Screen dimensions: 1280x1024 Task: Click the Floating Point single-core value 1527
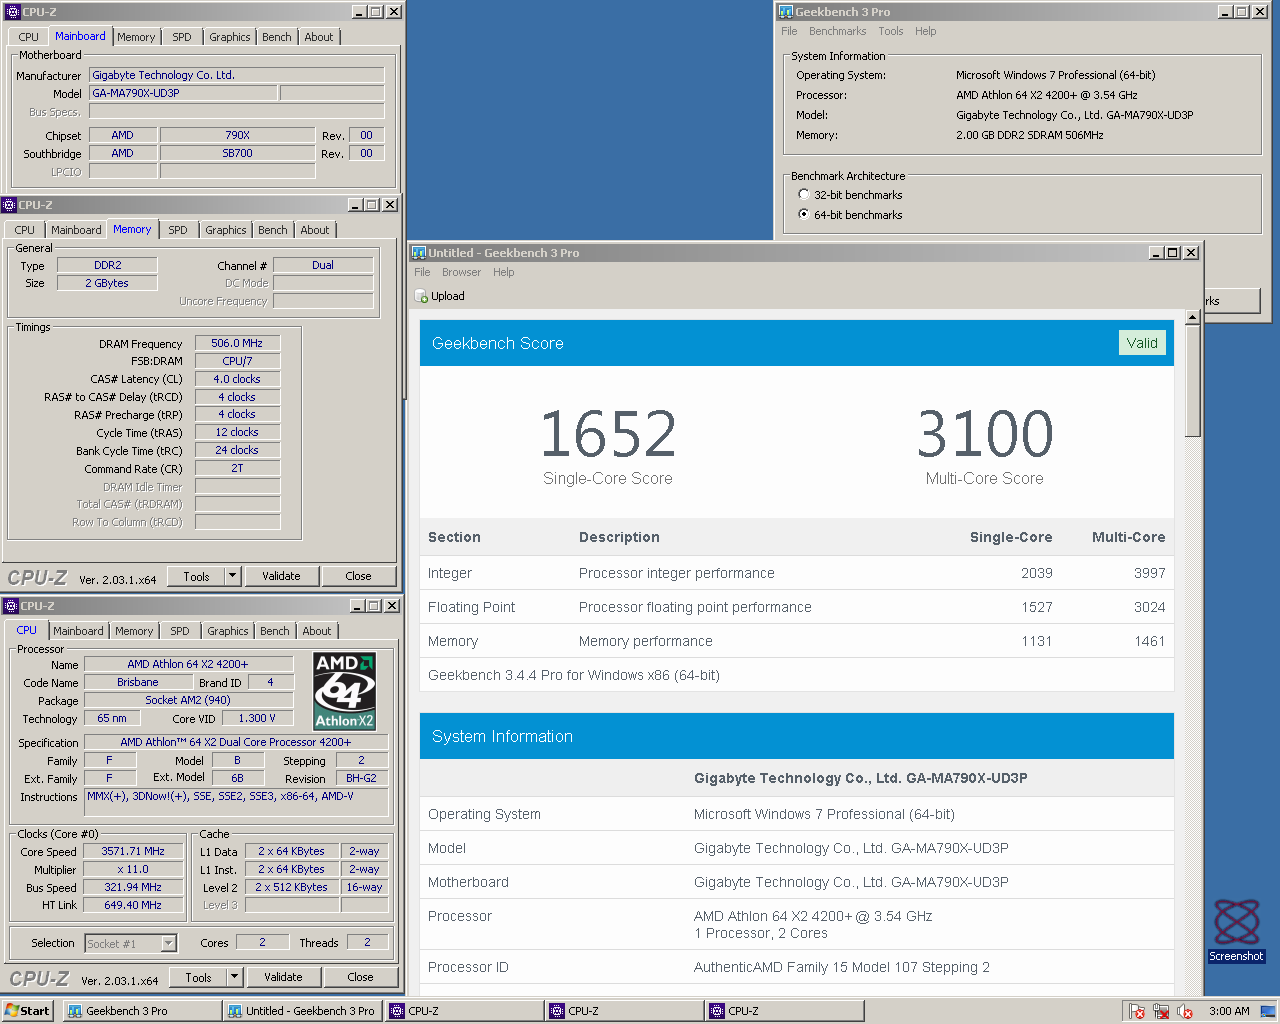tap(1036, 607)
